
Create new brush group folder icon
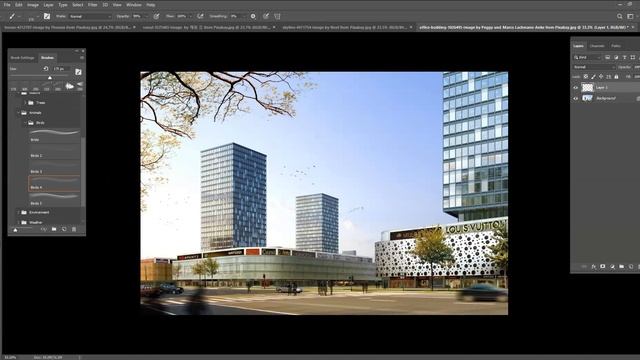pos(54,229)
